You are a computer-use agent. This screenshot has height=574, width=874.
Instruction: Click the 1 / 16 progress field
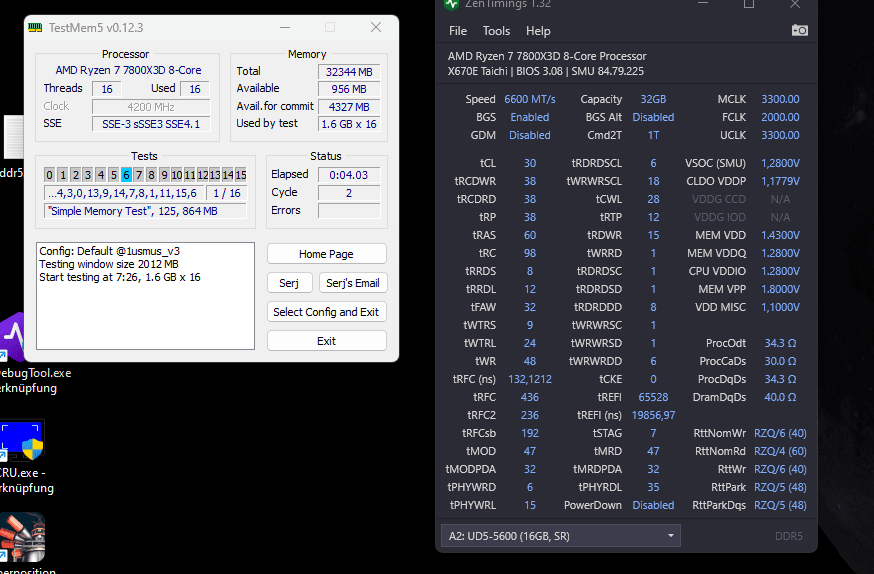[x=227, y=193]
